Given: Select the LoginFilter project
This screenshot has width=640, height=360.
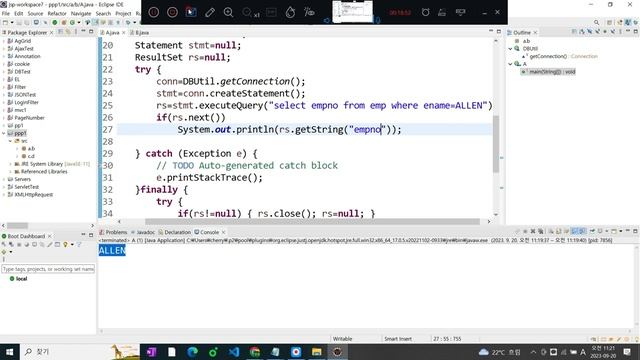Looking at the screenshot, I should coord(26,102).
